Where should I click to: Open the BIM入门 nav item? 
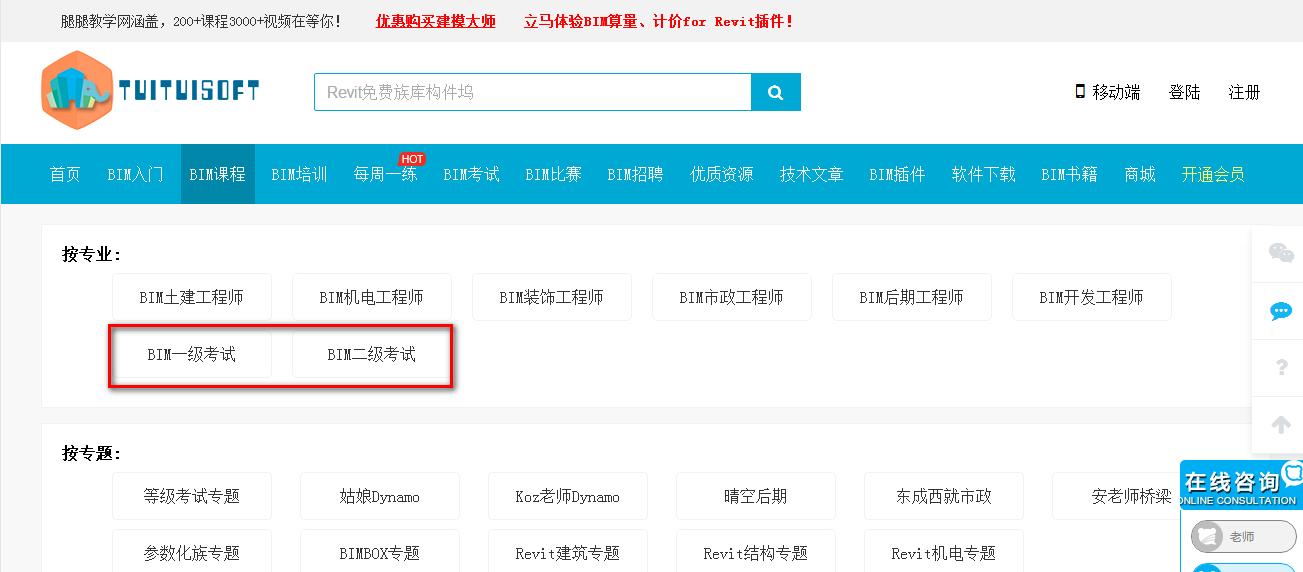[135, 174]
